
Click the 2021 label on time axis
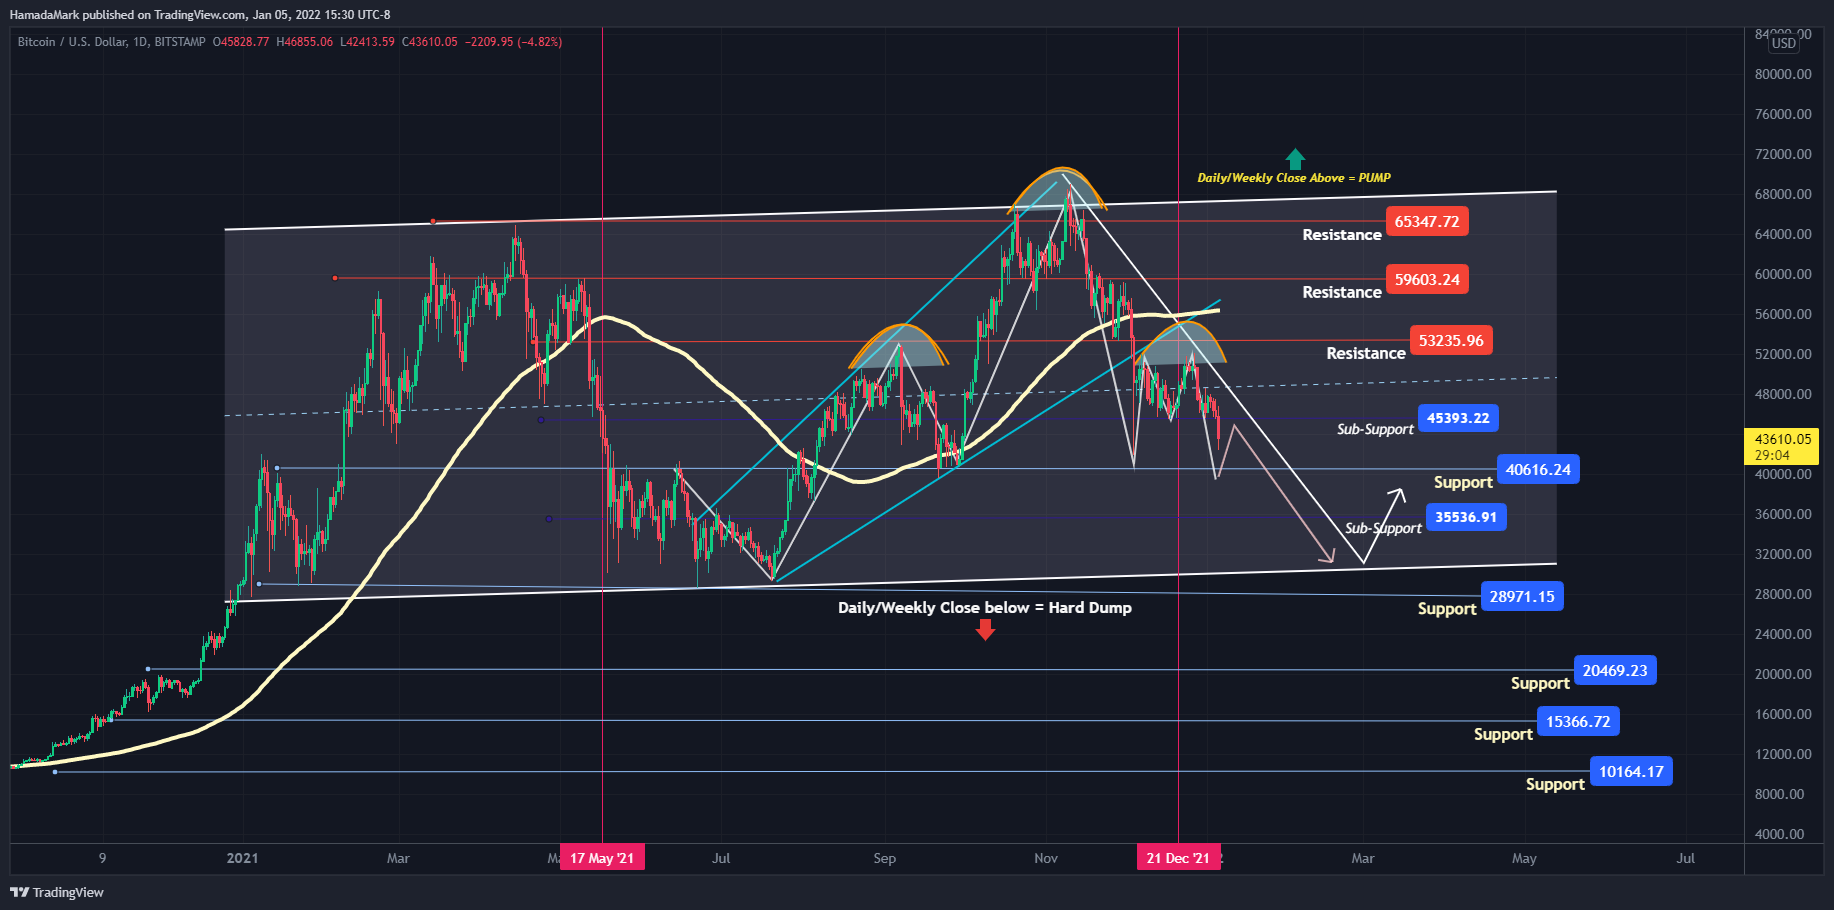click(242, 858)
